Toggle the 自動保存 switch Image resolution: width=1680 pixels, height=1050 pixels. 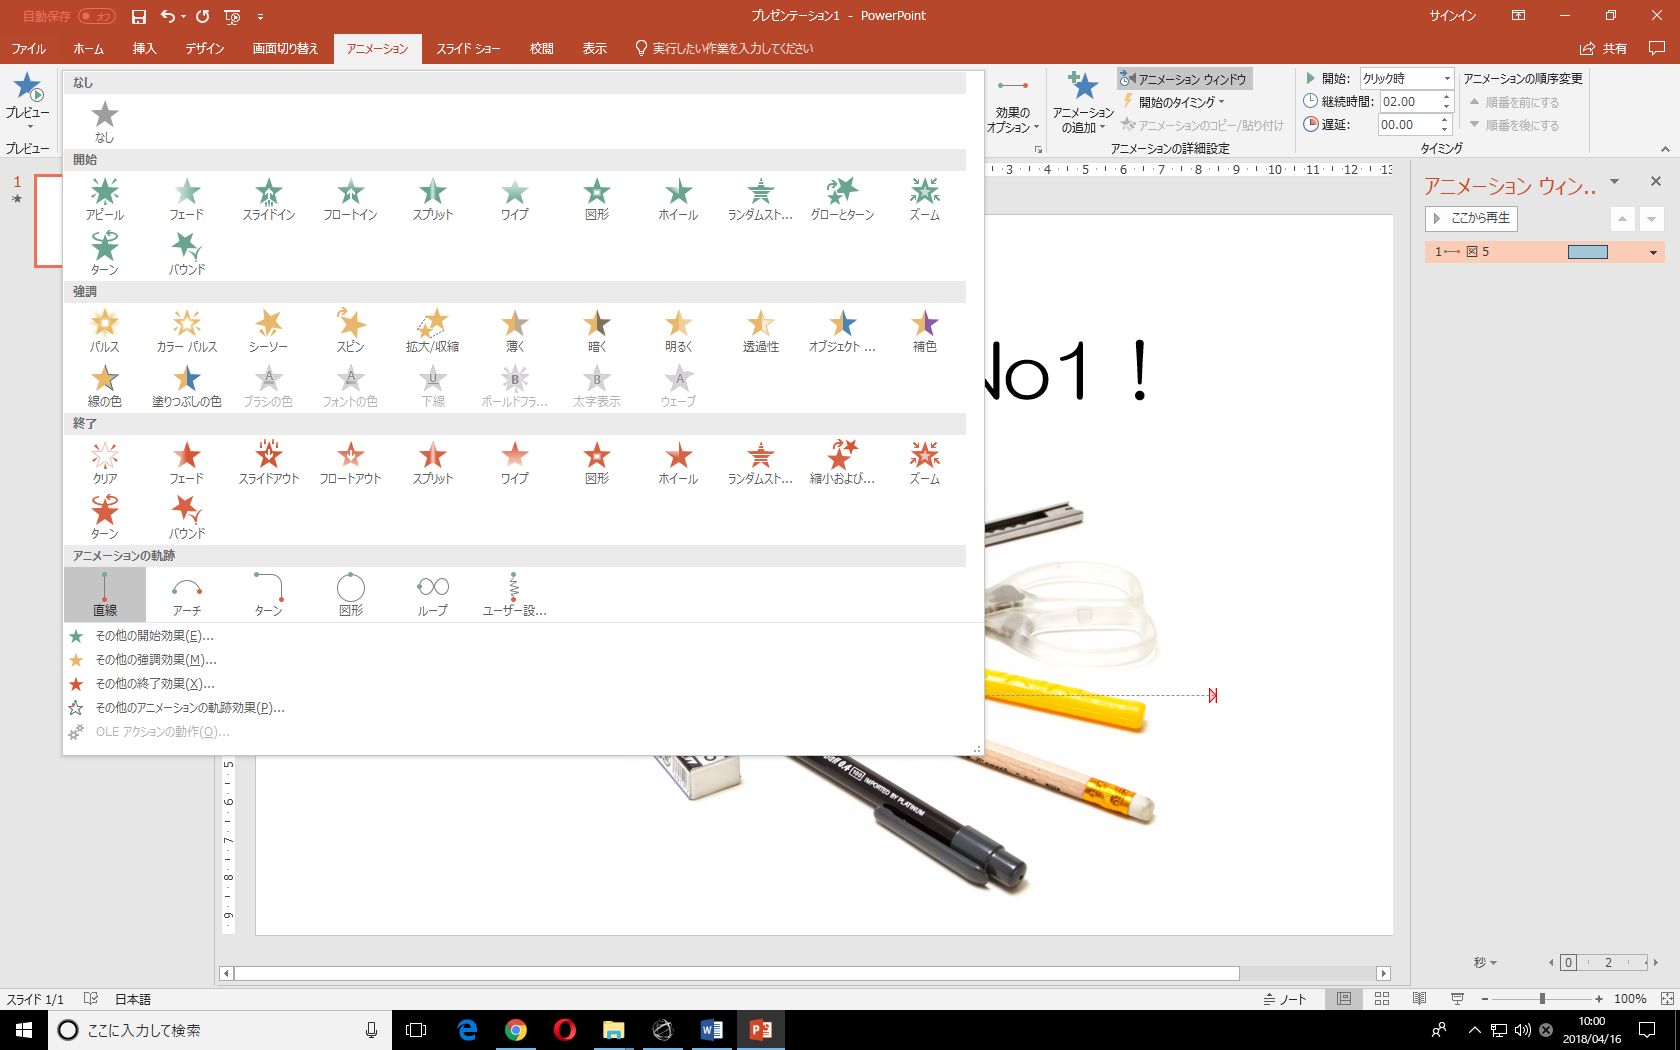pyautogui.click(x=97, y=16)
